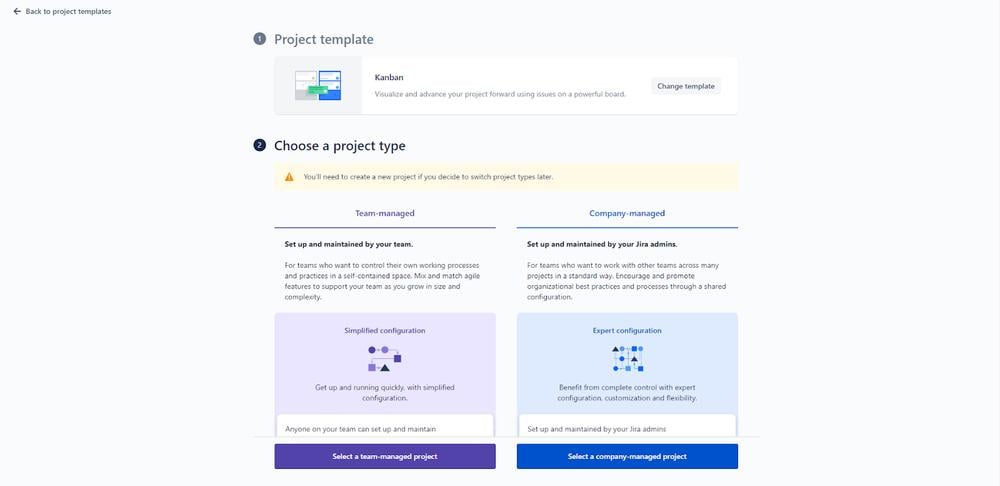This screenshot has width=1000, height=486.
Task: Click the step 1 number badge
Action: pos(260,39)
